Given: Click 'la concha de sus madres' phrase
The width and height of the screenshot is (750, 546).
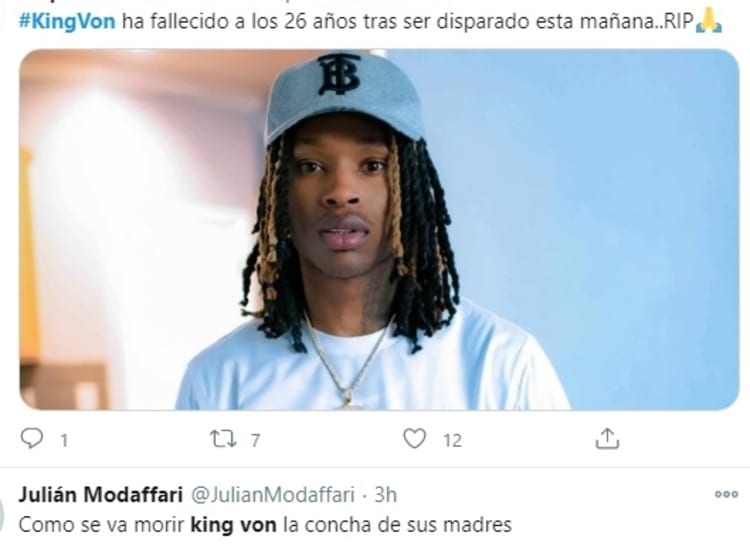Looking at the screenshot, I should click(397, 525).
